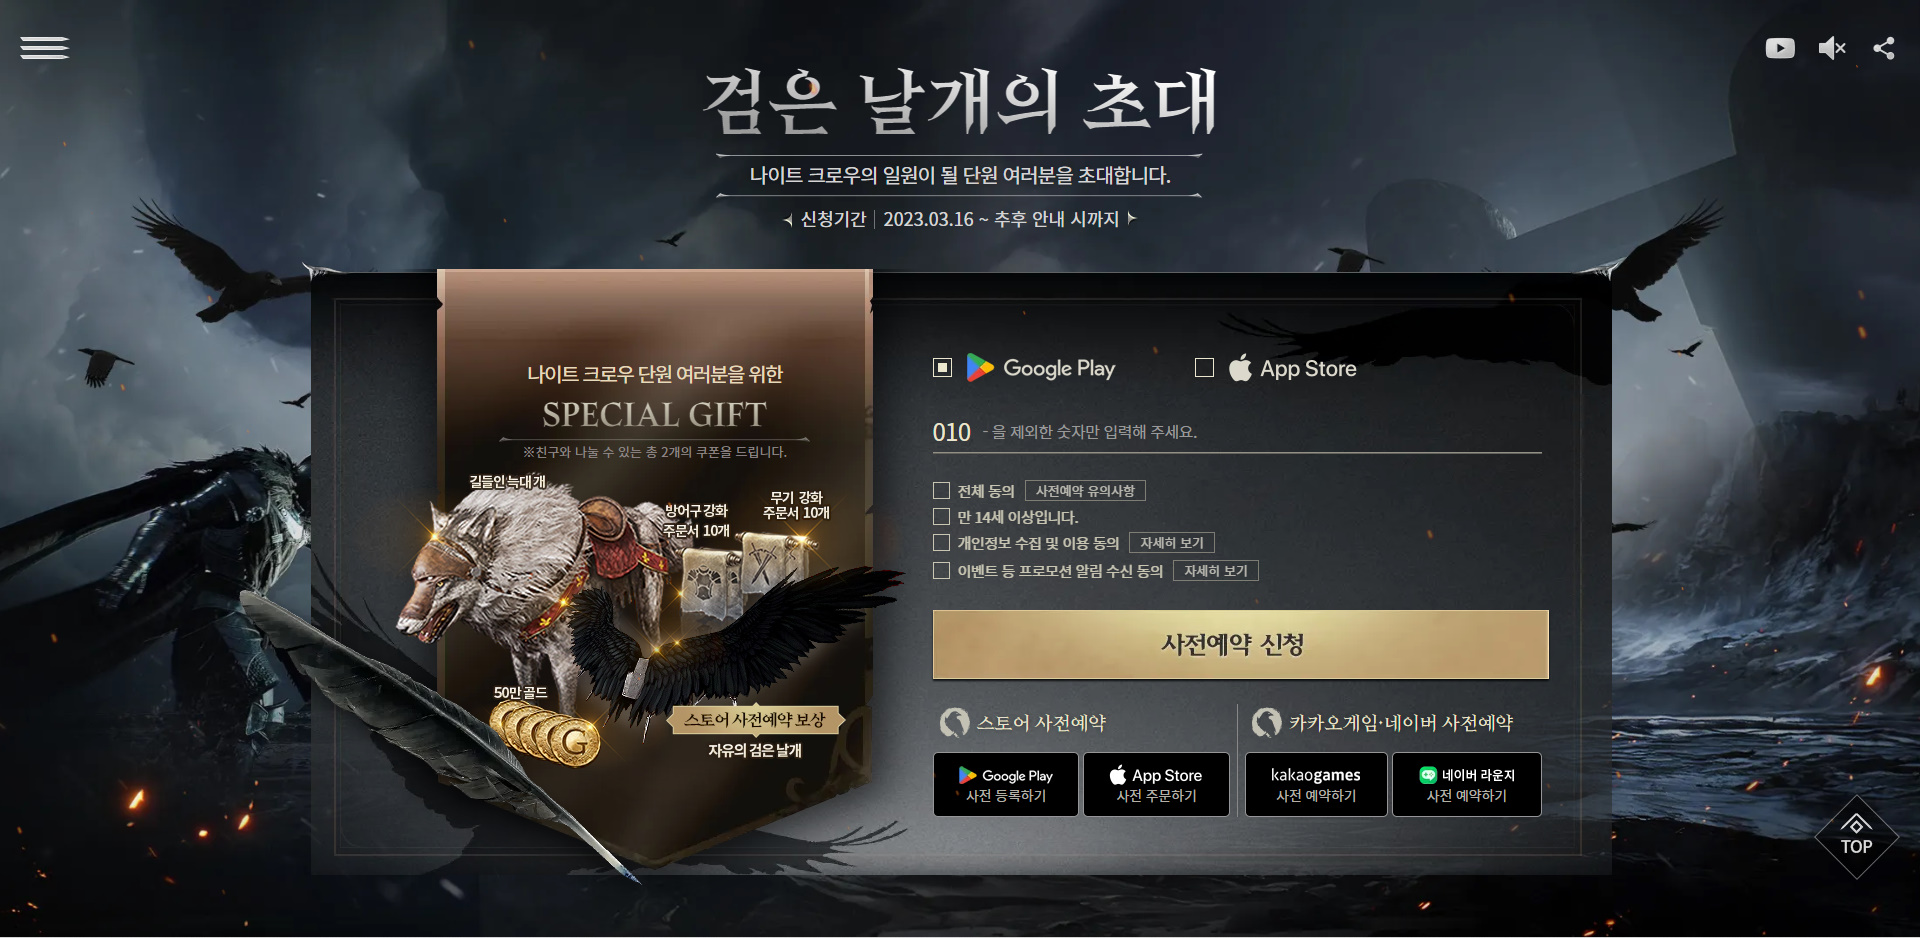Check the 프로모션 알림 수신 동의 checkbox

(941, 571)
